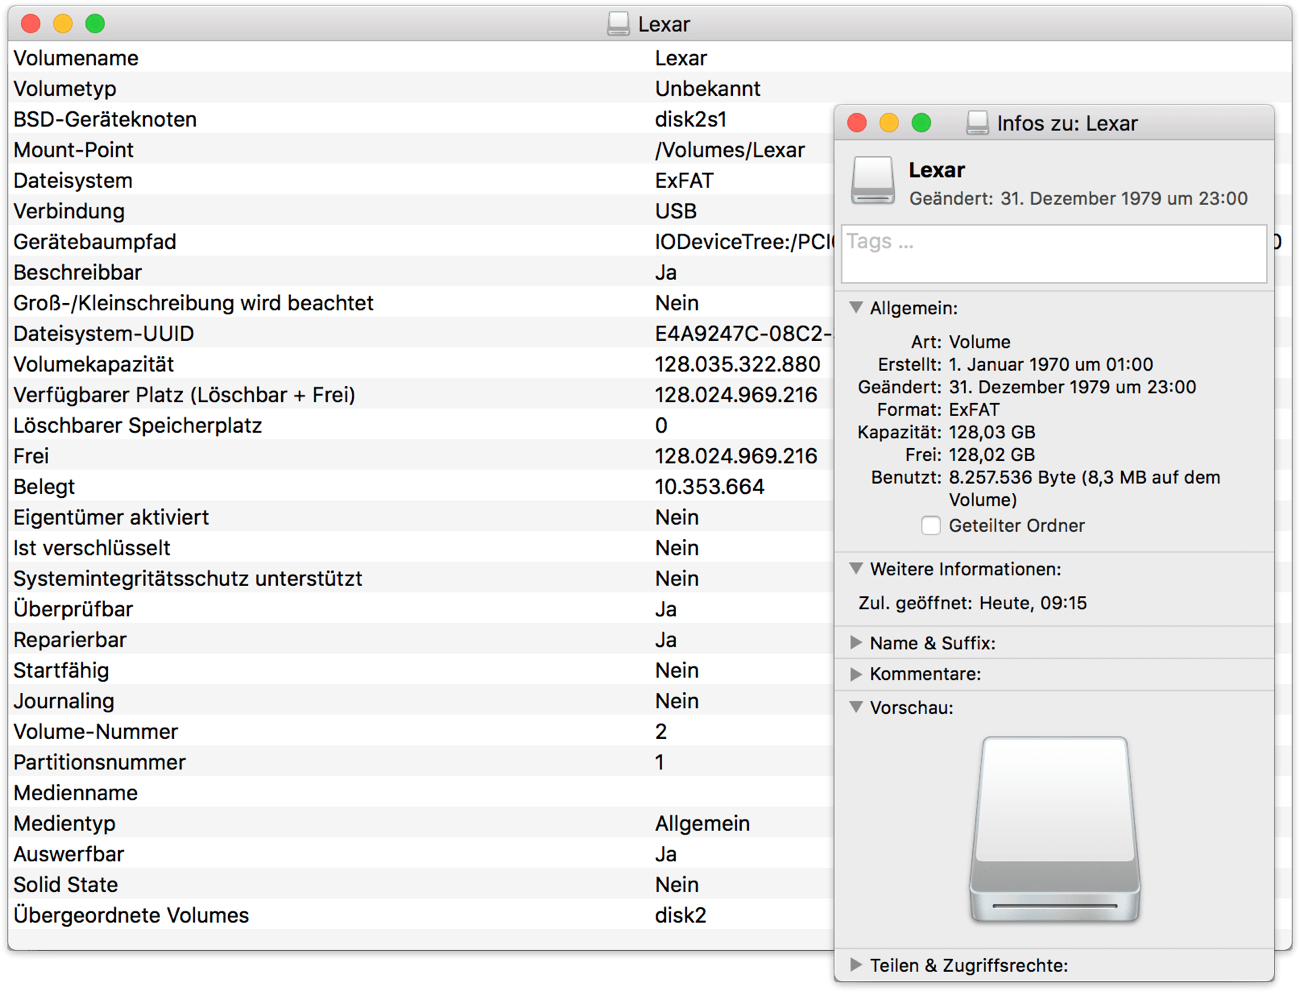Select the Gerätebaumpfad row label
Viewport: 1300px width, 992px height.
click(95, 242)
